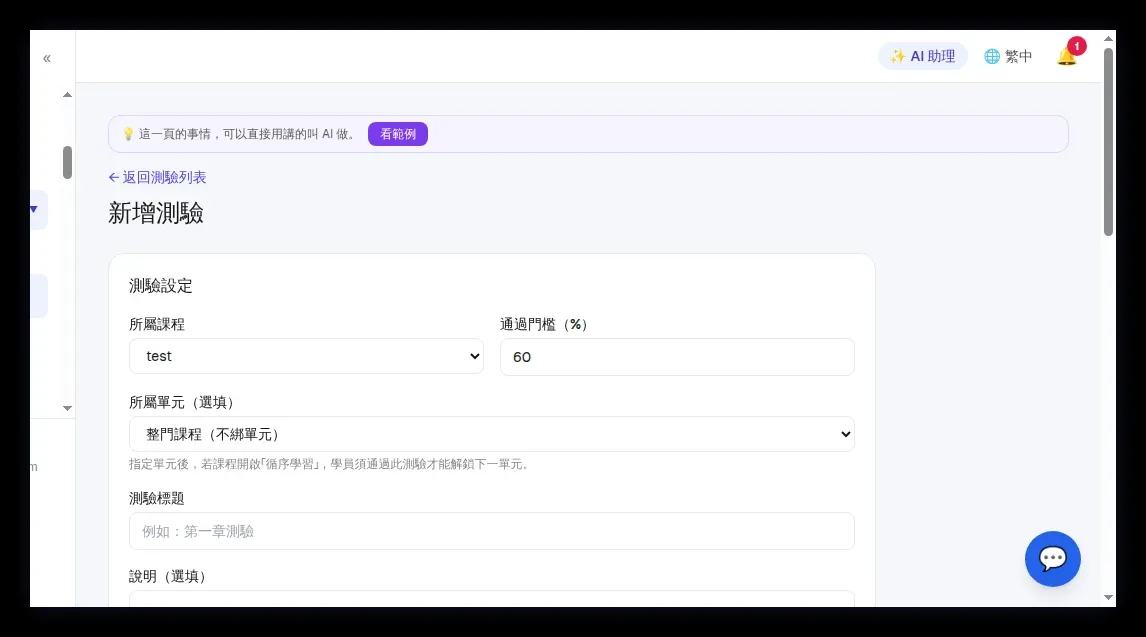Click the 循序學習 hint text below 所屬單元
This screenshot has height=637, width=1146.
coord(329,464)
